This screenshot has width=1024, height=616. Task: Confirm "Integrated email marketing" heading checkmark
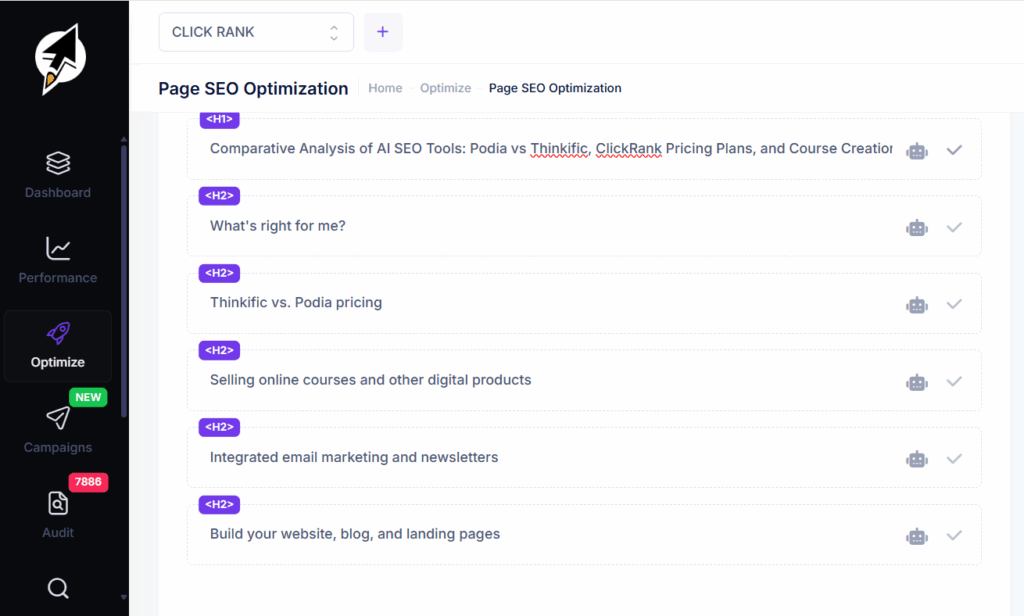pyautogui.click(x=954, y=459)
